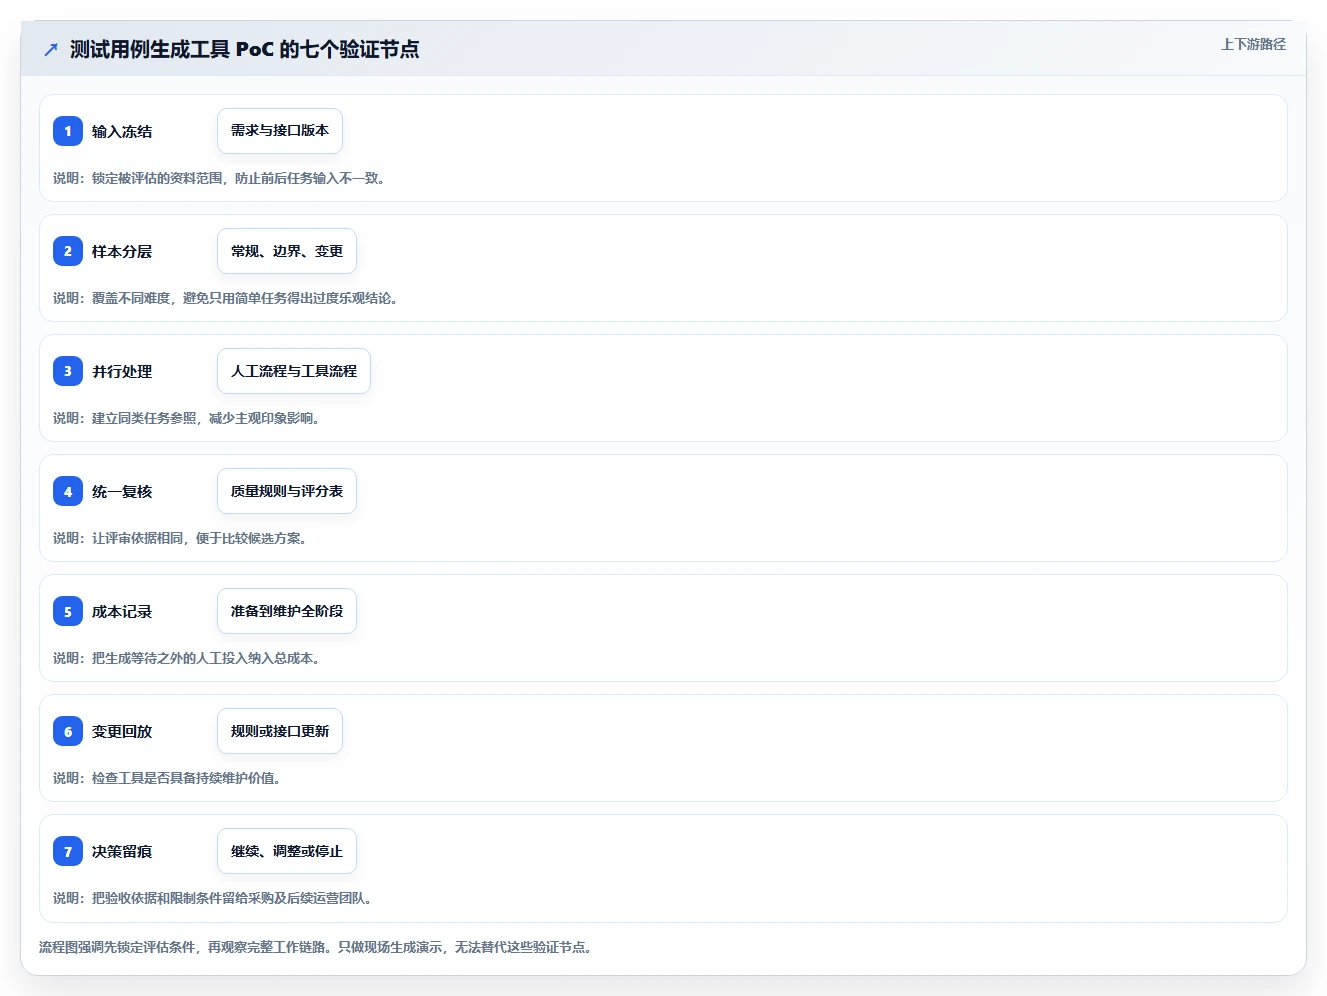Click the 输入冻结 step title
Image resolution: width=1327 pixels, height=996 pixels.
tap(122, 131)
